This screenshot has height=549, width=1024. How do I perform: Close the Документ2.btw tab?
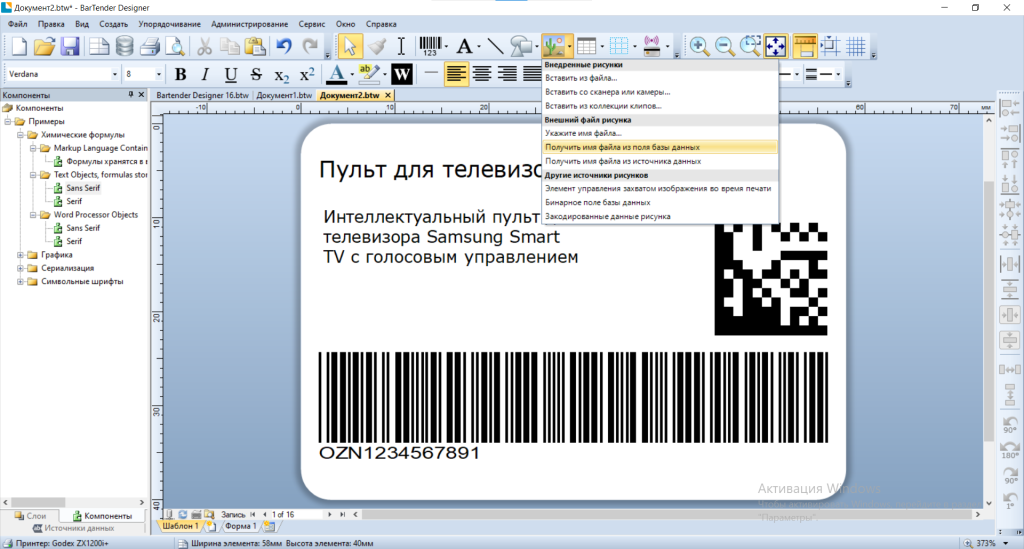(x=388, y=95)
